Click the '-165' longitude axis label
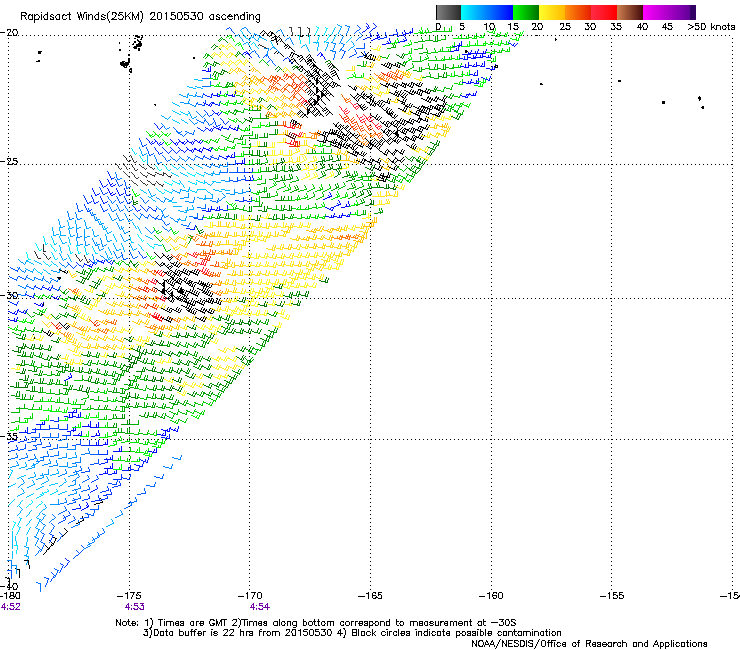Viewport: 740px width, 650px height. [370, 596]
